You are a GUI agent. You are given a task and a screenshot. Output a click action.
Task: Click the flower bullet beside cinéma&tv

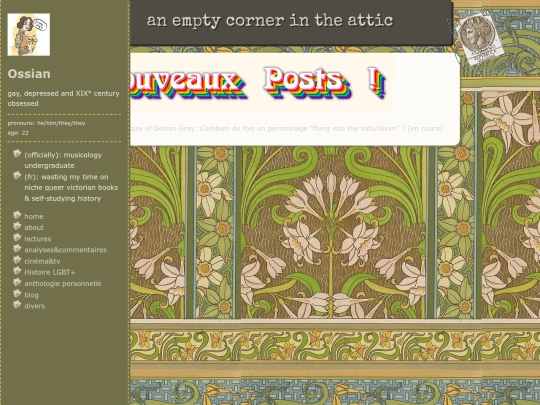17,260
